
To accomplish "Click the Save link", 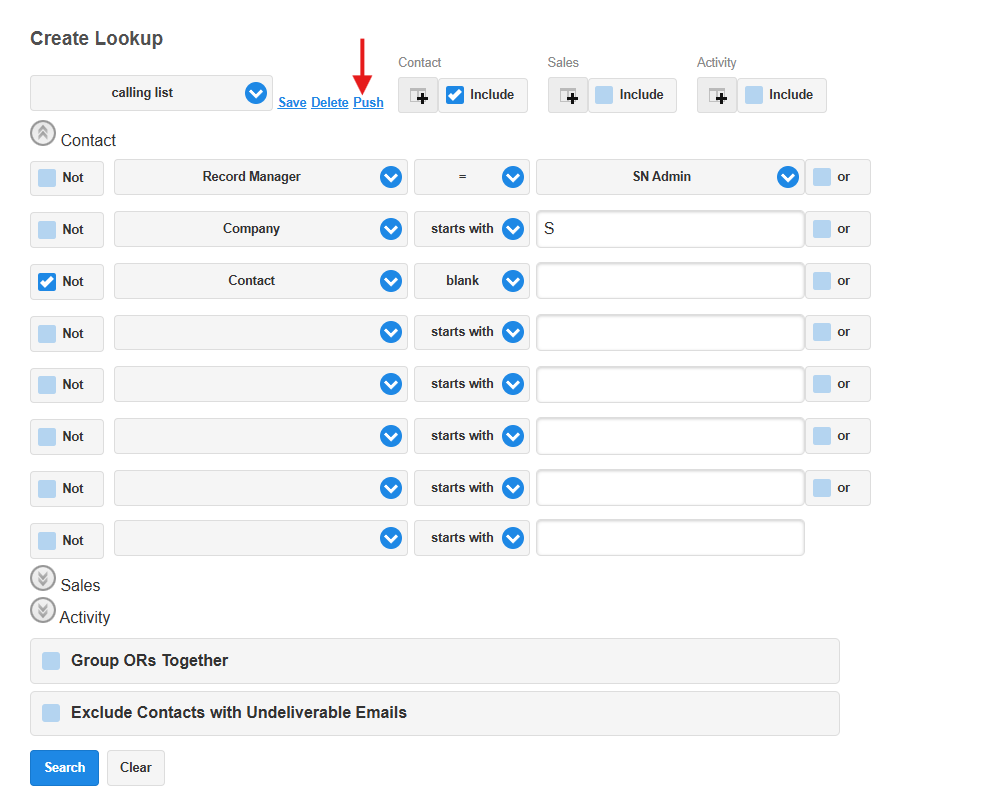I will click(x=292, y=103).
